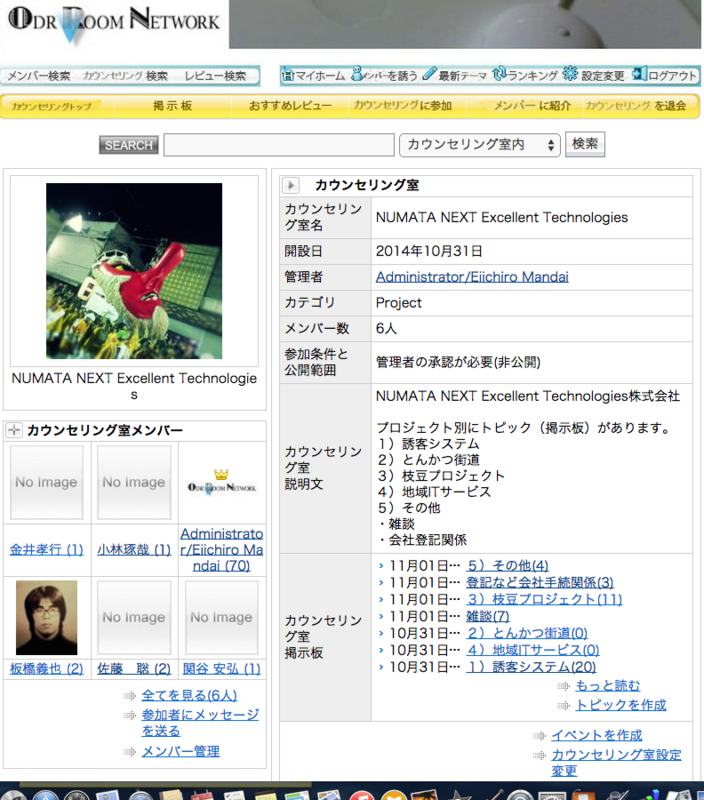
Task: Switch to 掲示板 tab
Action: coord(172,106)
